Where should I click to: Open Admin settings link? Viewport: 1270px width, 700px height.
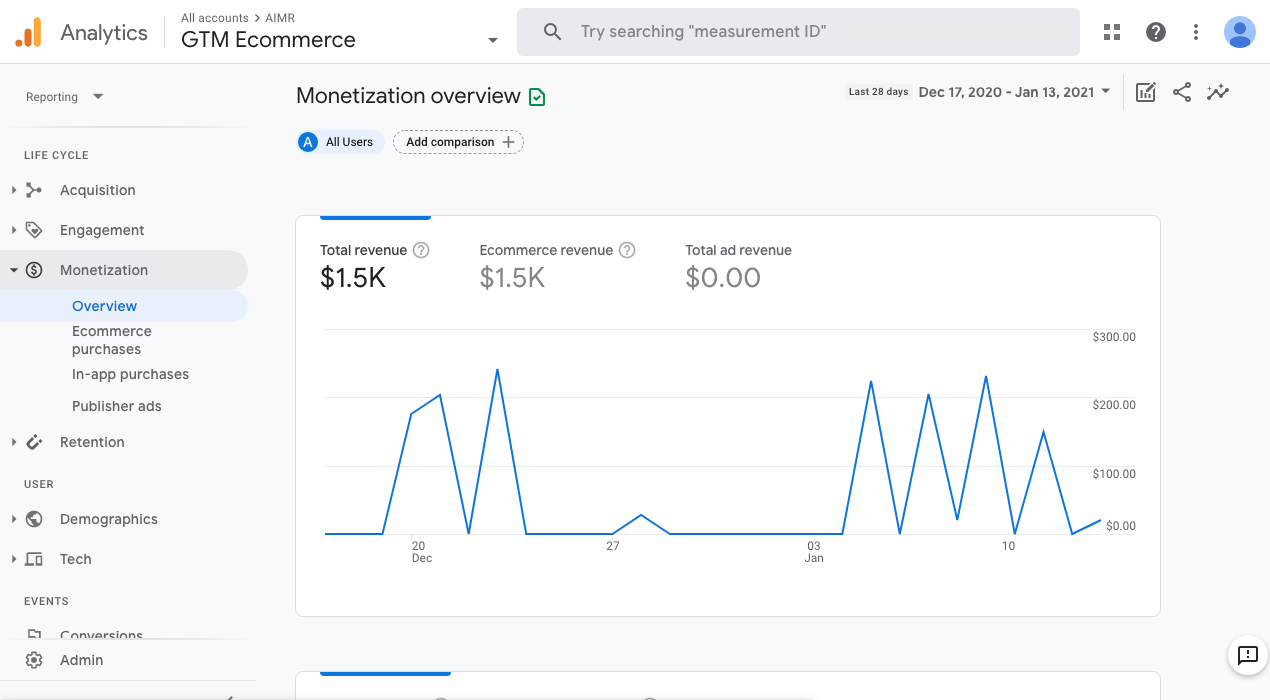(81, 660)
